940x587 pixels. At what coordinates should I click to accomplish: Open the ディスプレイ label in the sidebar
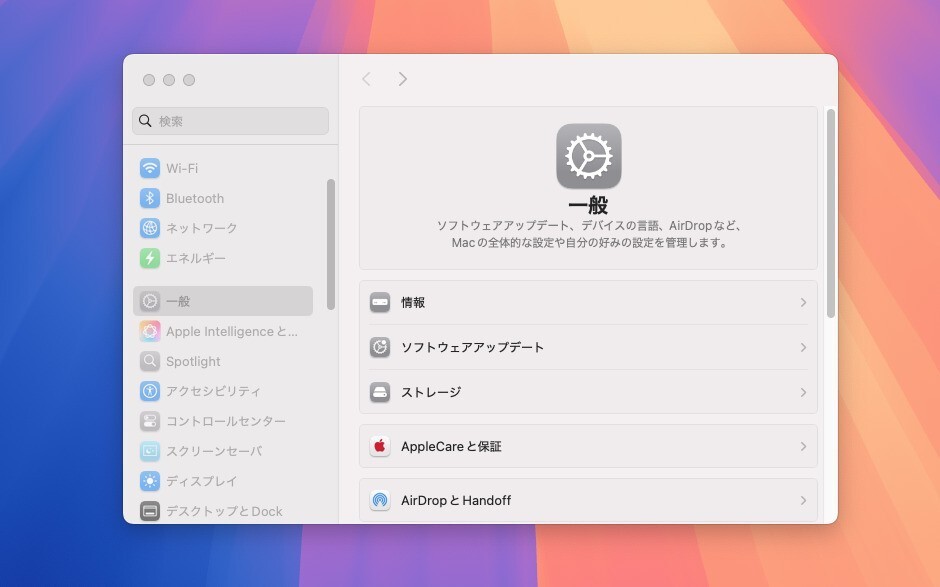tap(201, 481)
